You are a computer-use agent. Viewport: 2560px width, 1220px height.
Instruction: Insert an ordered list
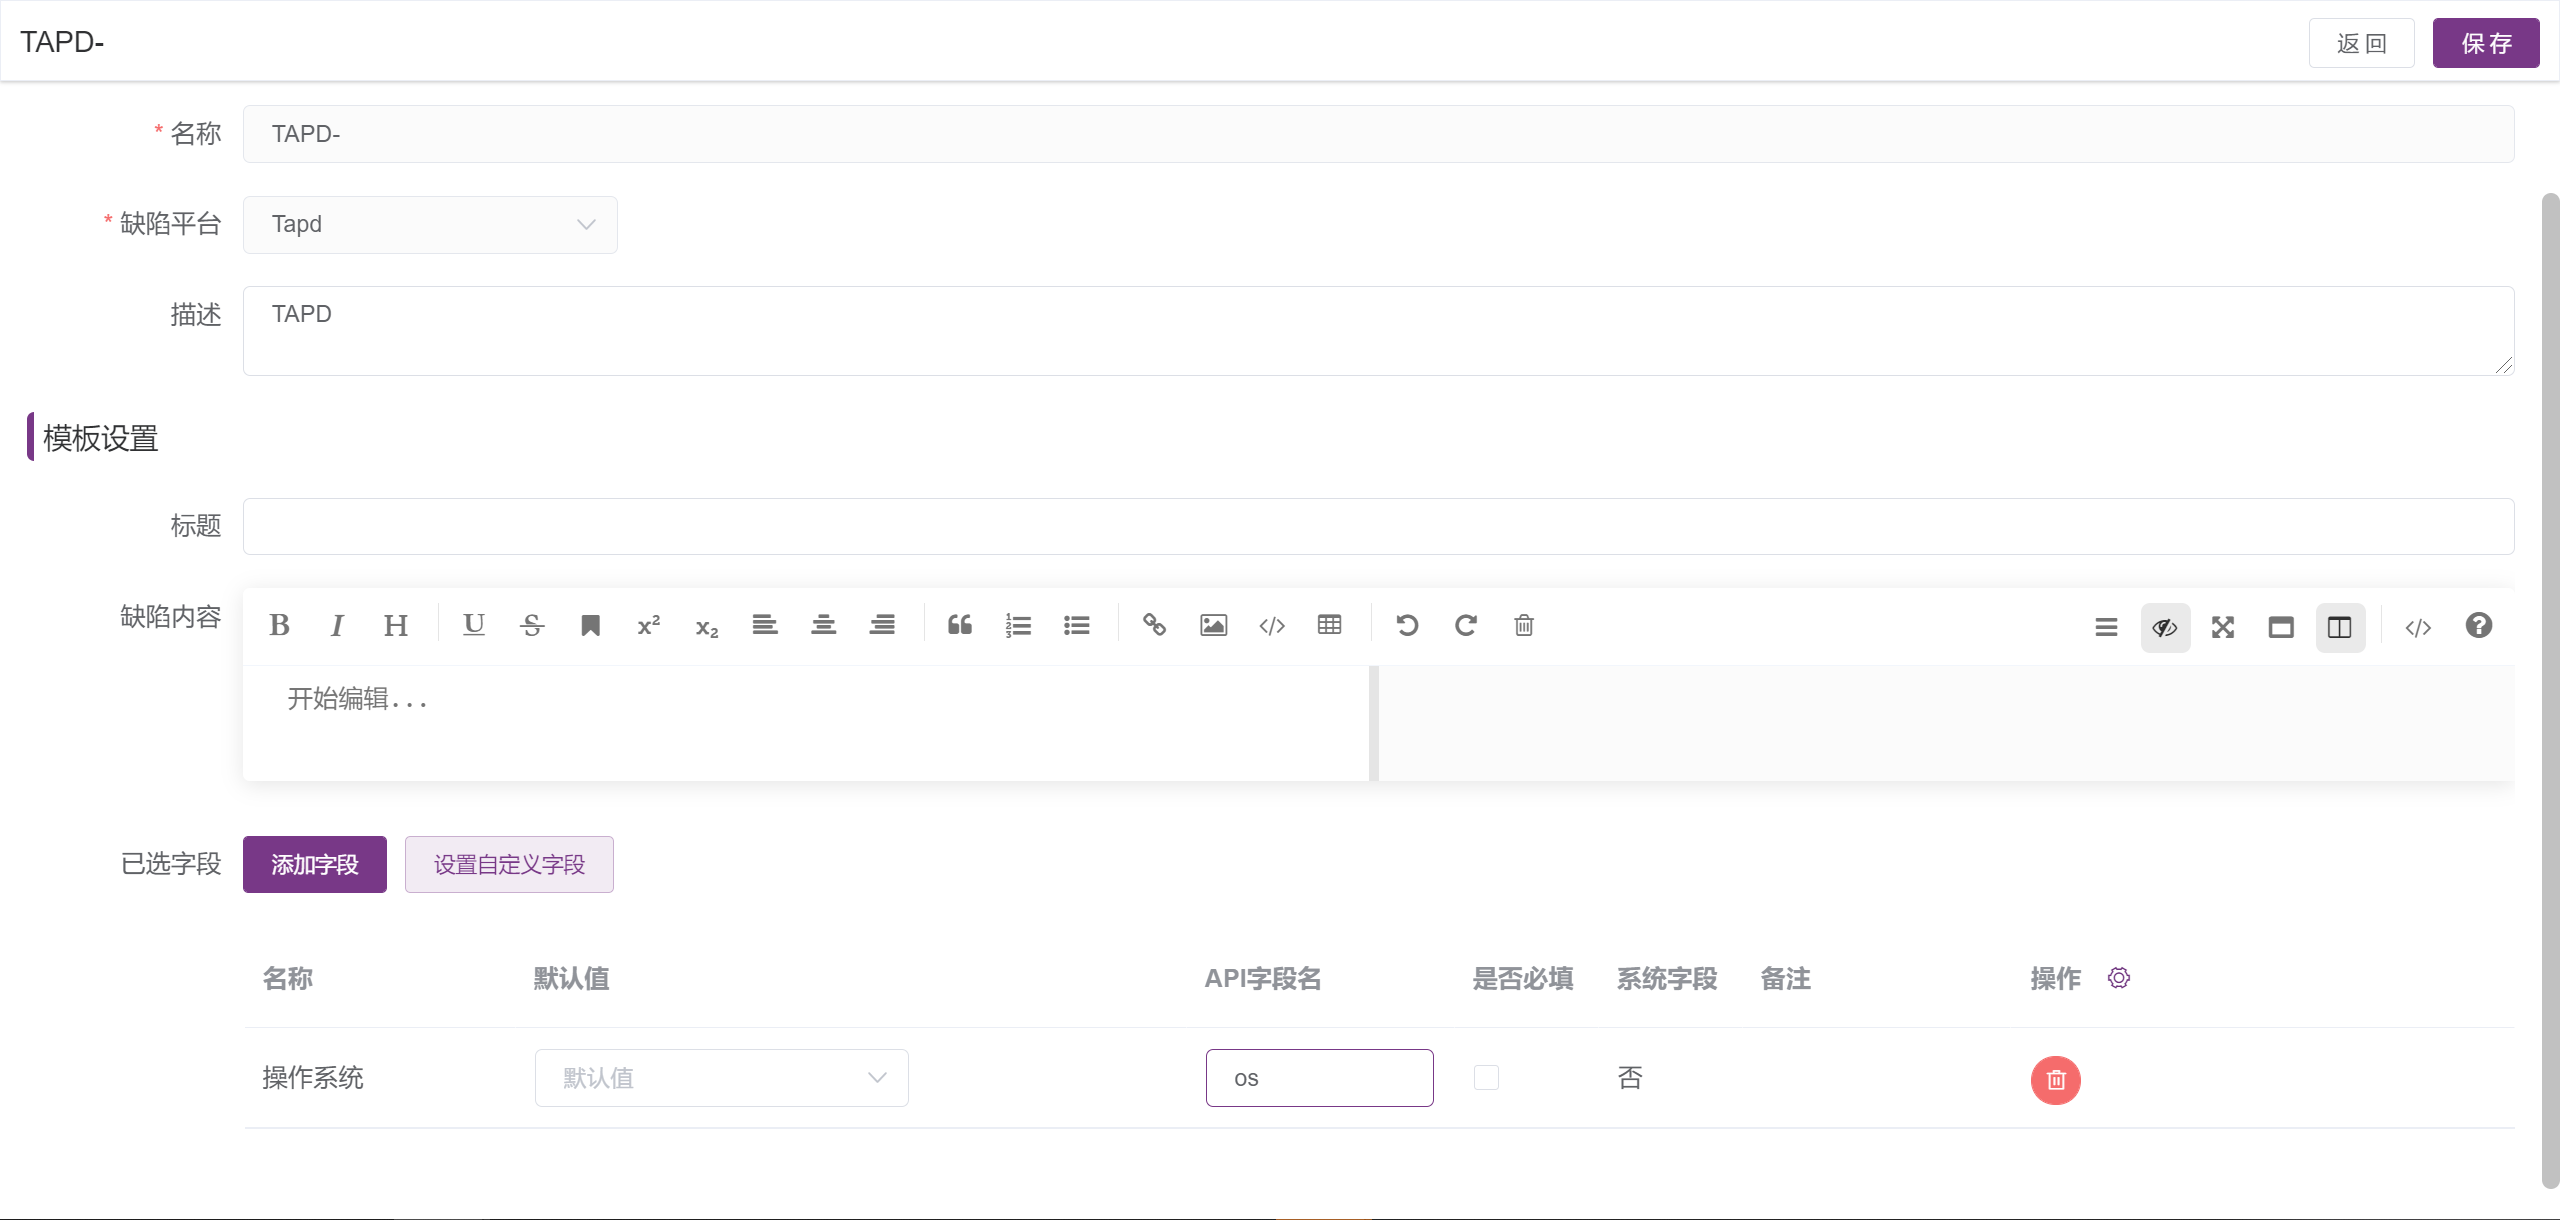(x=1018, y=626)
